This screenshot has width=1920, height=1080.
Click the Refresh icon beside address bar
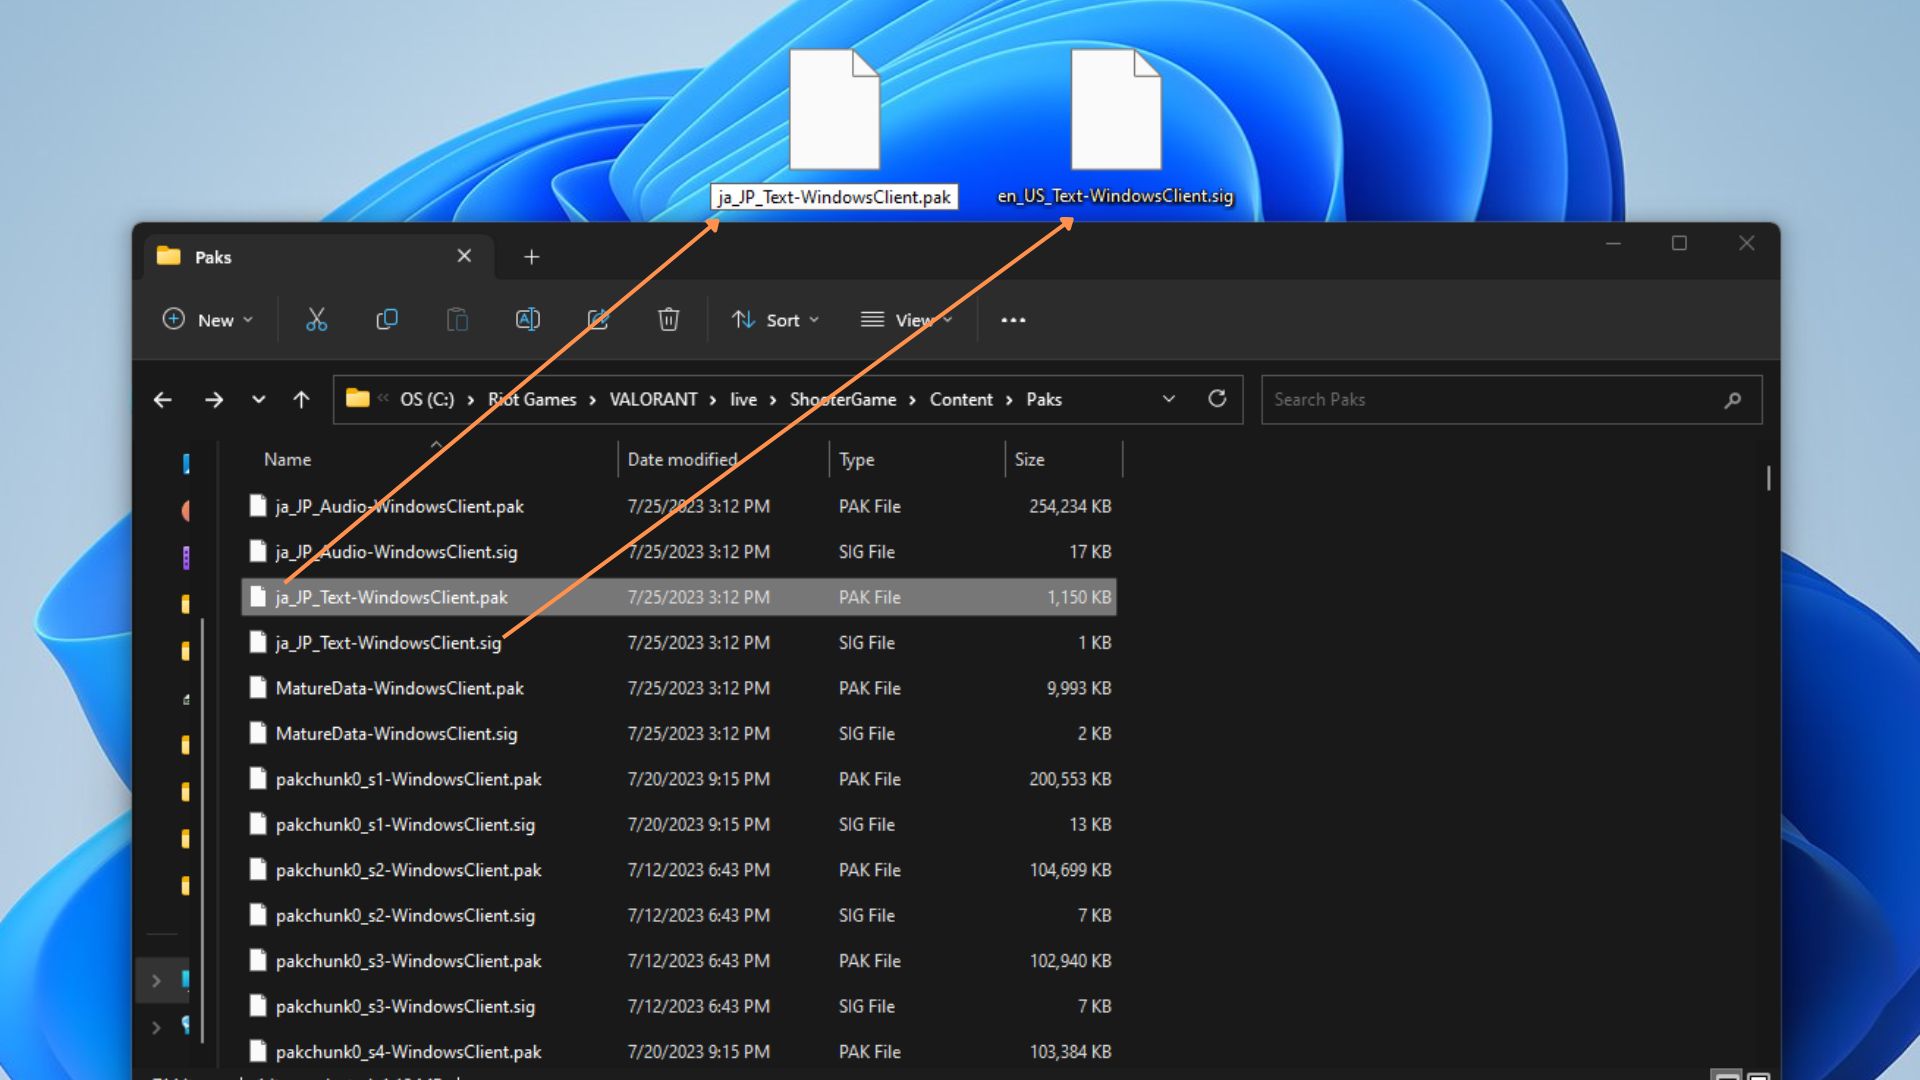point(1217,399)
